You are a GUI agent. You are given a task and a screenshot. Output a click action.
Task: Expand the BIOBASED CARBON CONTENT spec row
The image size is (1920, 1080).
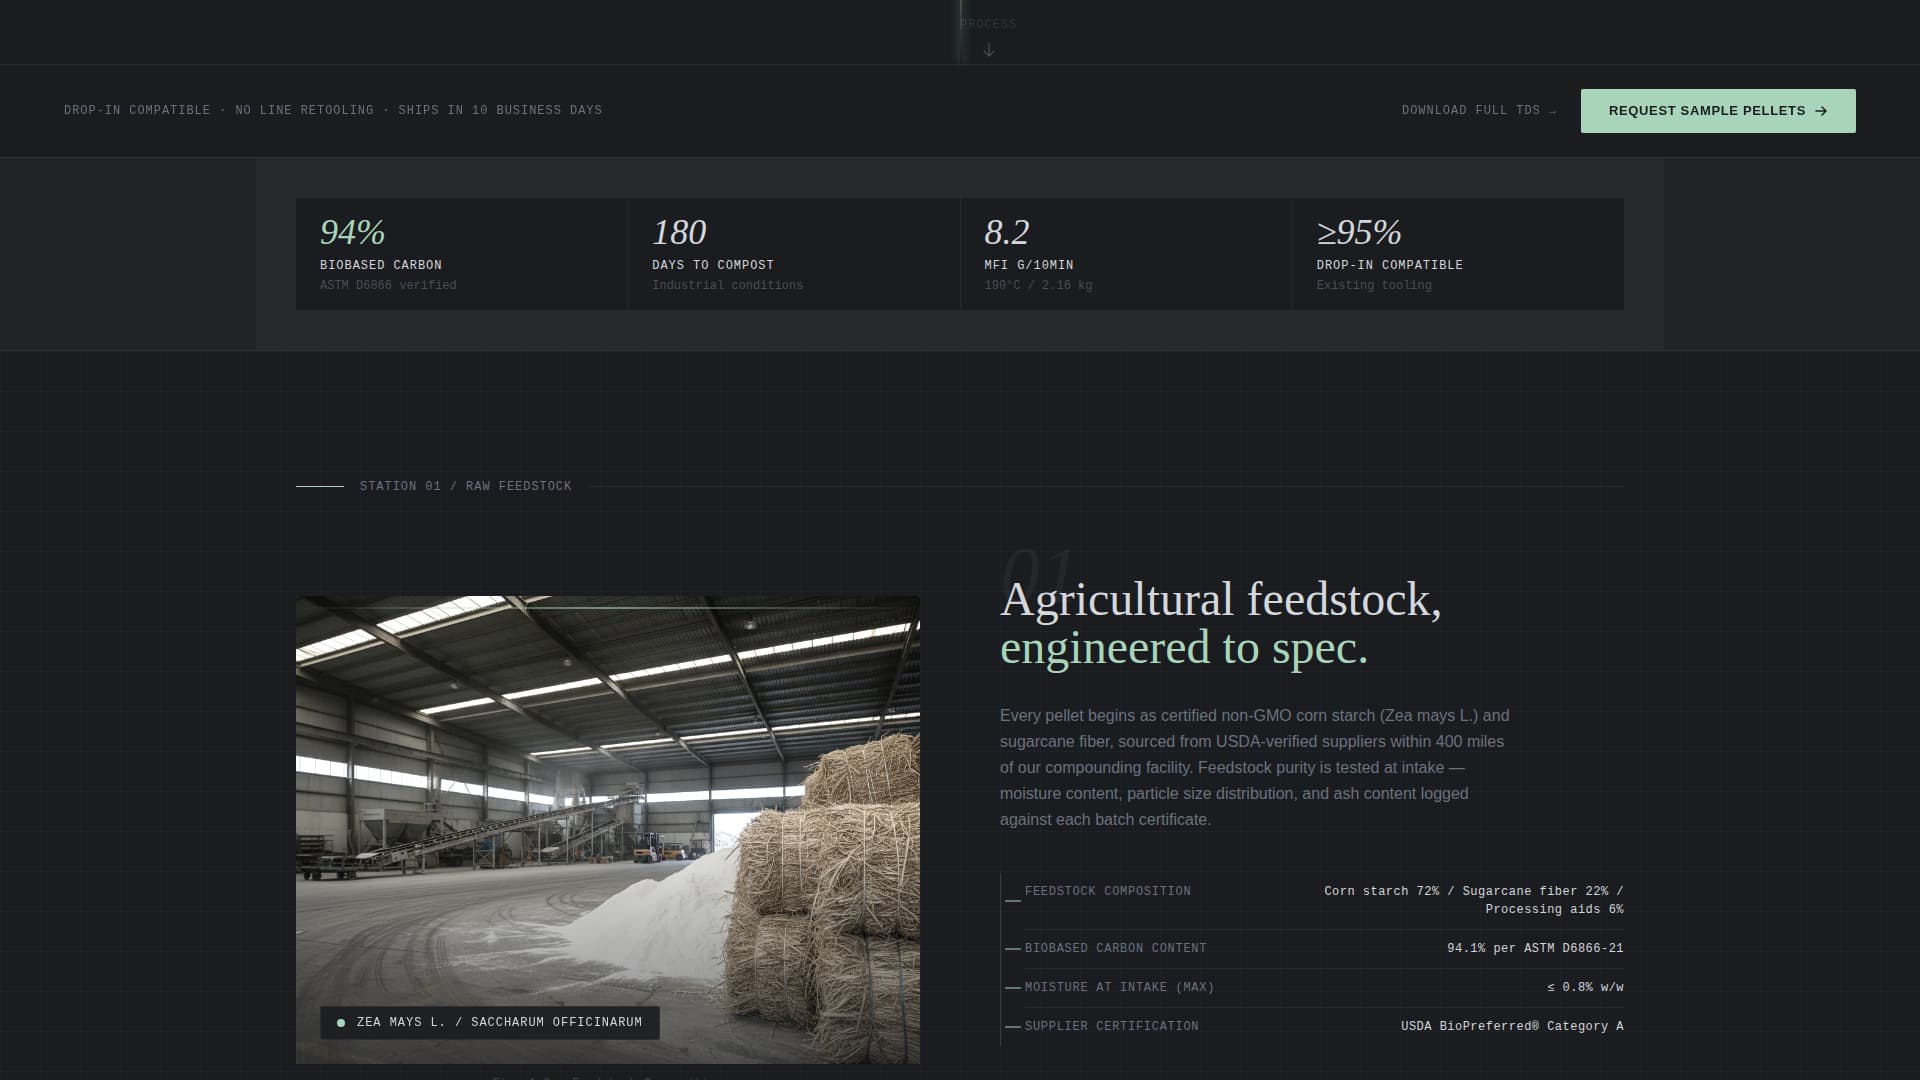(1313, 948)
